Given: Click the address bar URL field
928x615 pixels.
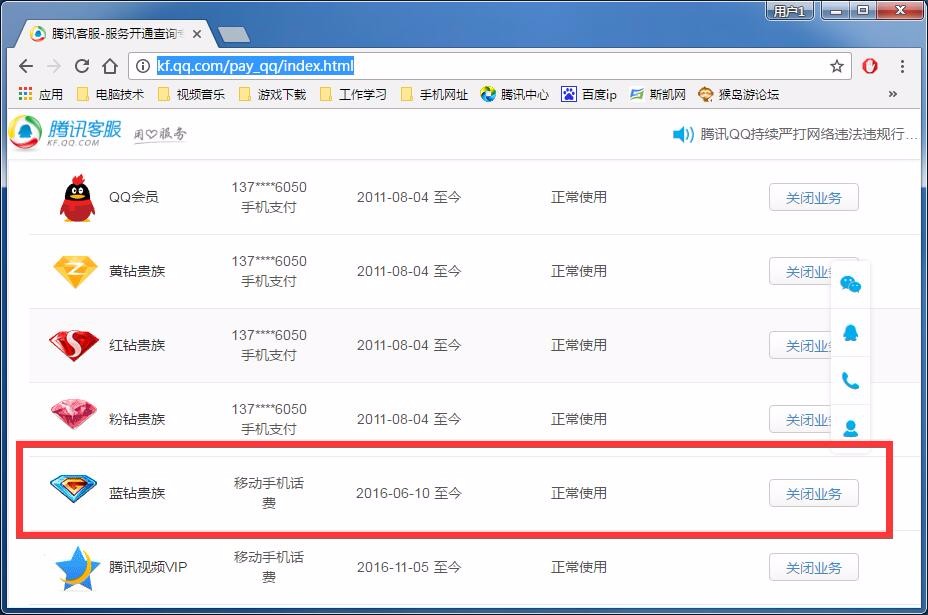Looking at the screenshot, I should tap(490, 66).
